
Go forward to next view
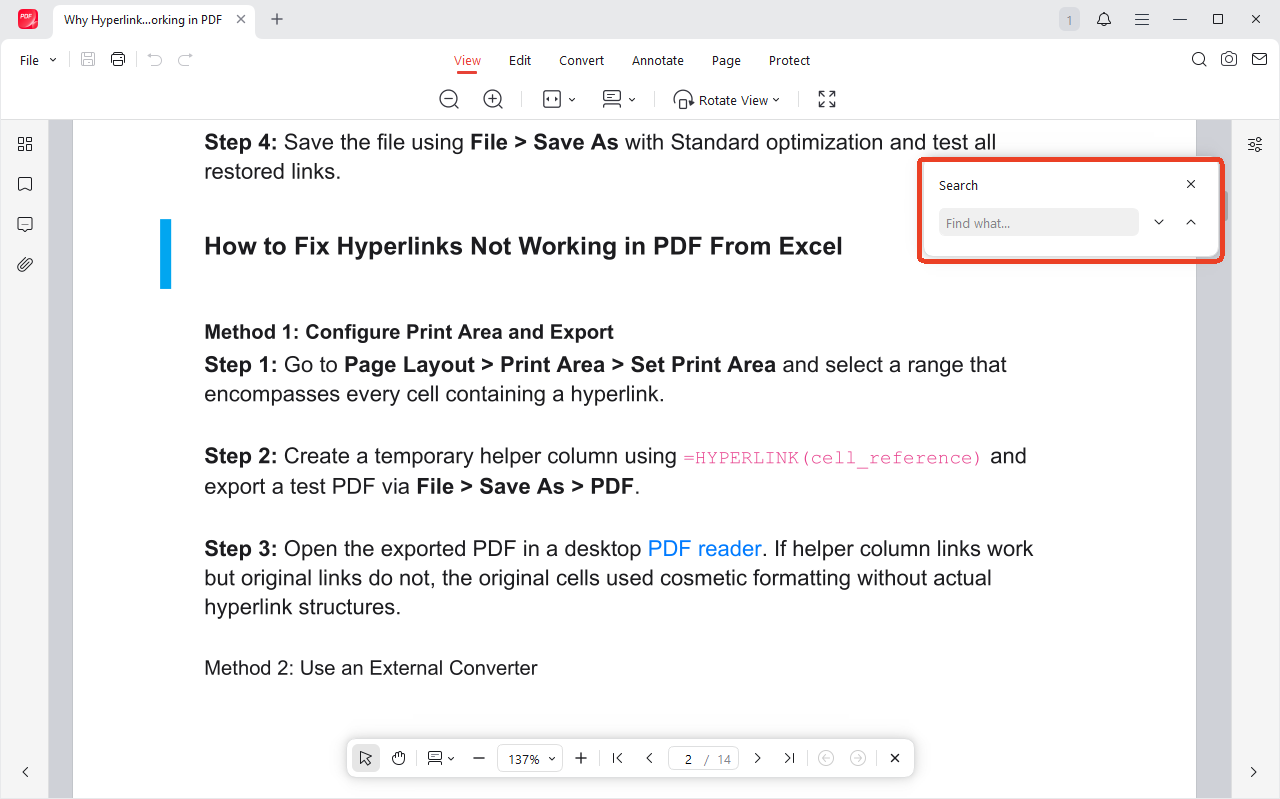coord(858,758)
